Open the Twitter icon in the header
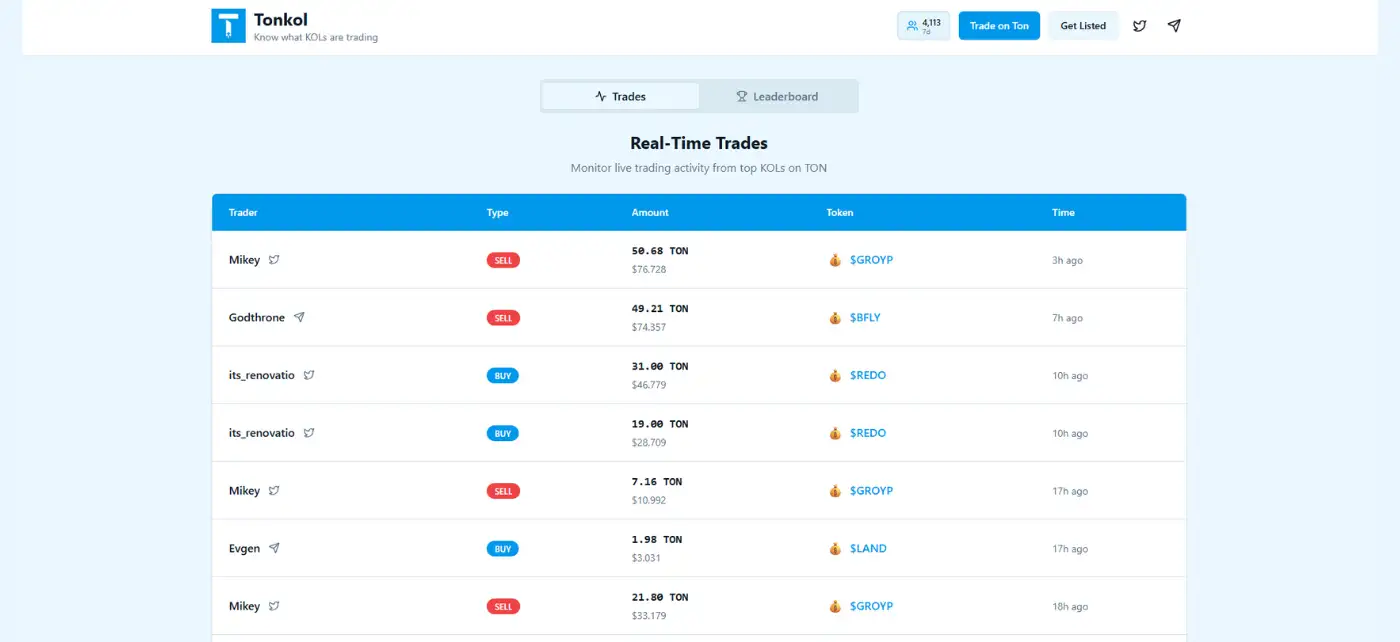This screenshot has height=642, width=1400. pos(1139,26)
